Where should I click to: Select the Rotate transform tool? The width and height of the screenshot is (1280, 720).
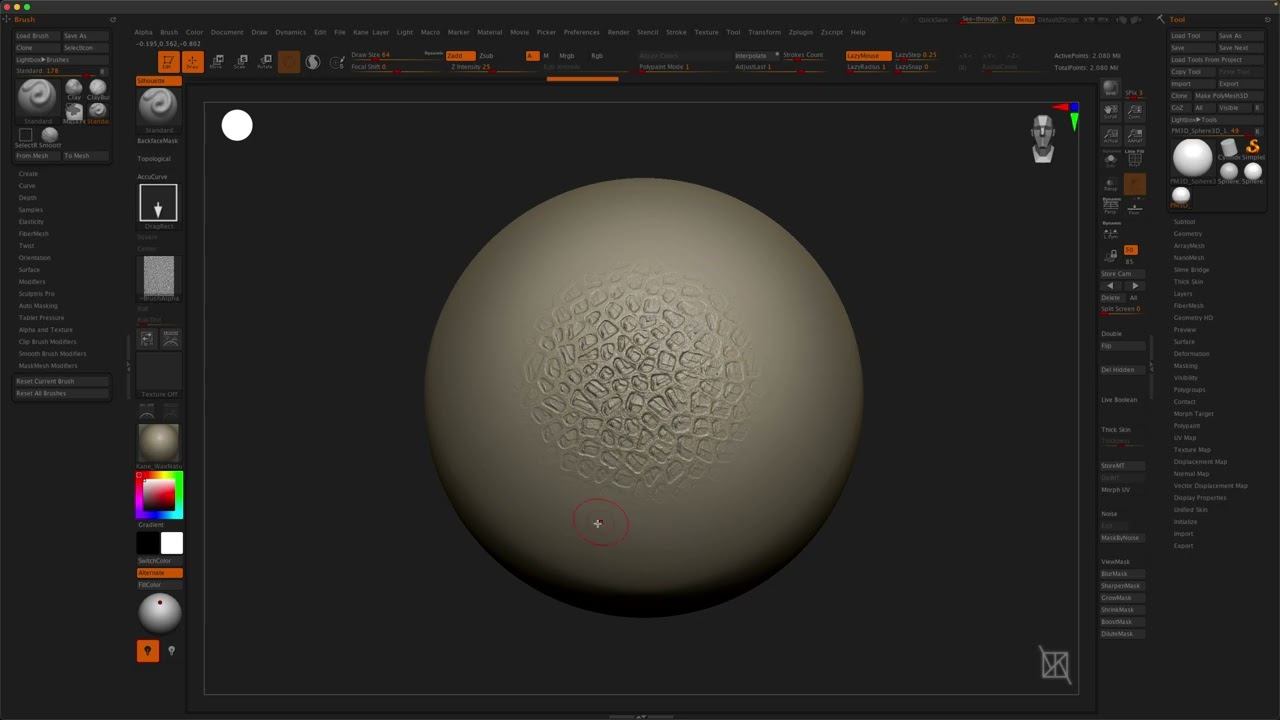(265, 62)
